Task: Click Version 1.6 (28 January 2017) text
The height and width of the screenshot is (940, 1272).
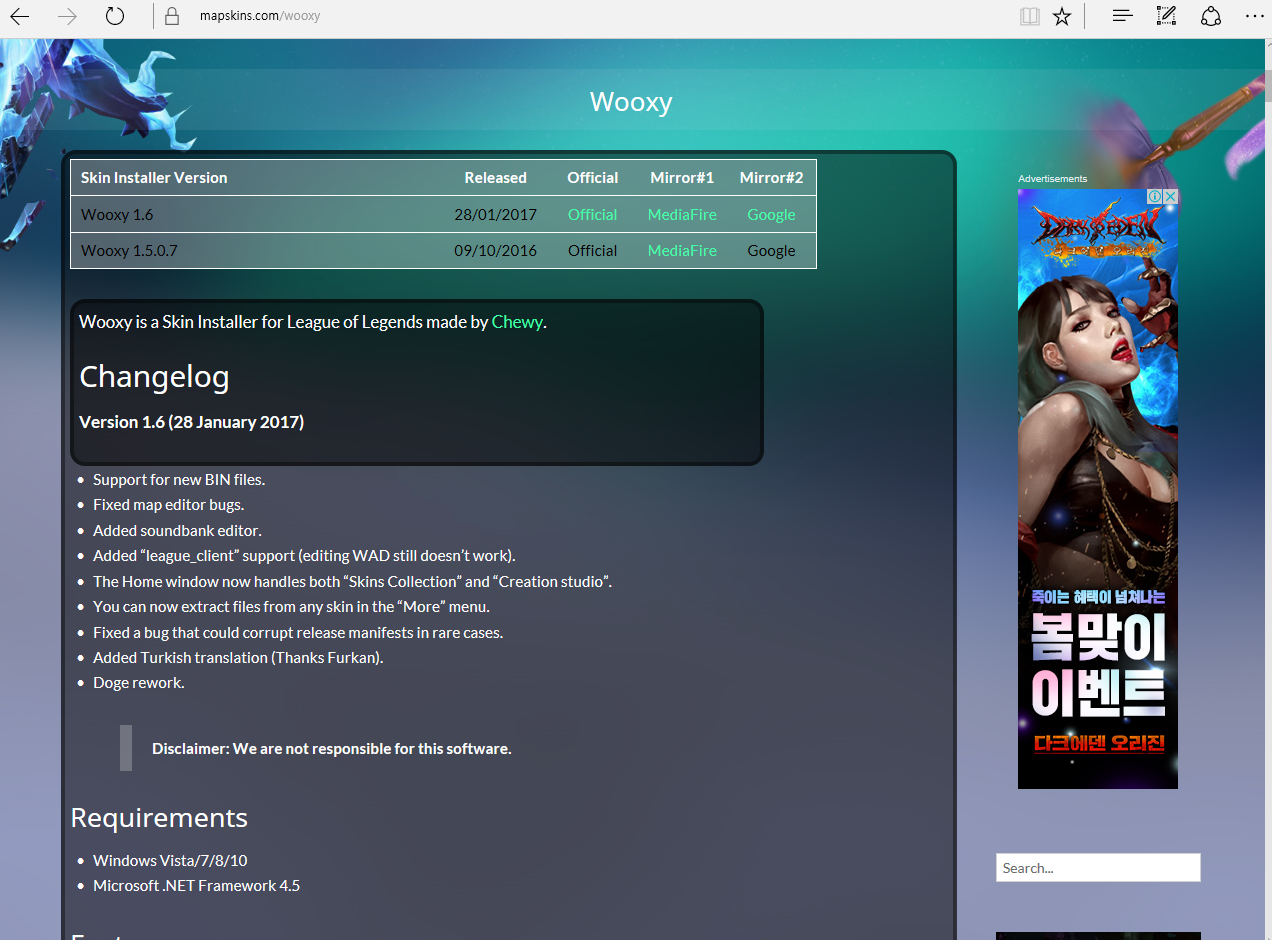Action: pyautogui.click(x=191, y=422)
